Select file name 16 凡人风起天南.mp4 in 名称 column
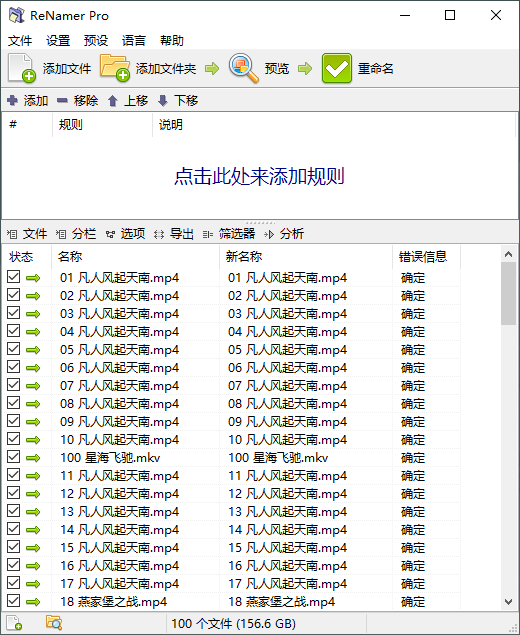Screen dimensions: 520x635 coord(119,566)
